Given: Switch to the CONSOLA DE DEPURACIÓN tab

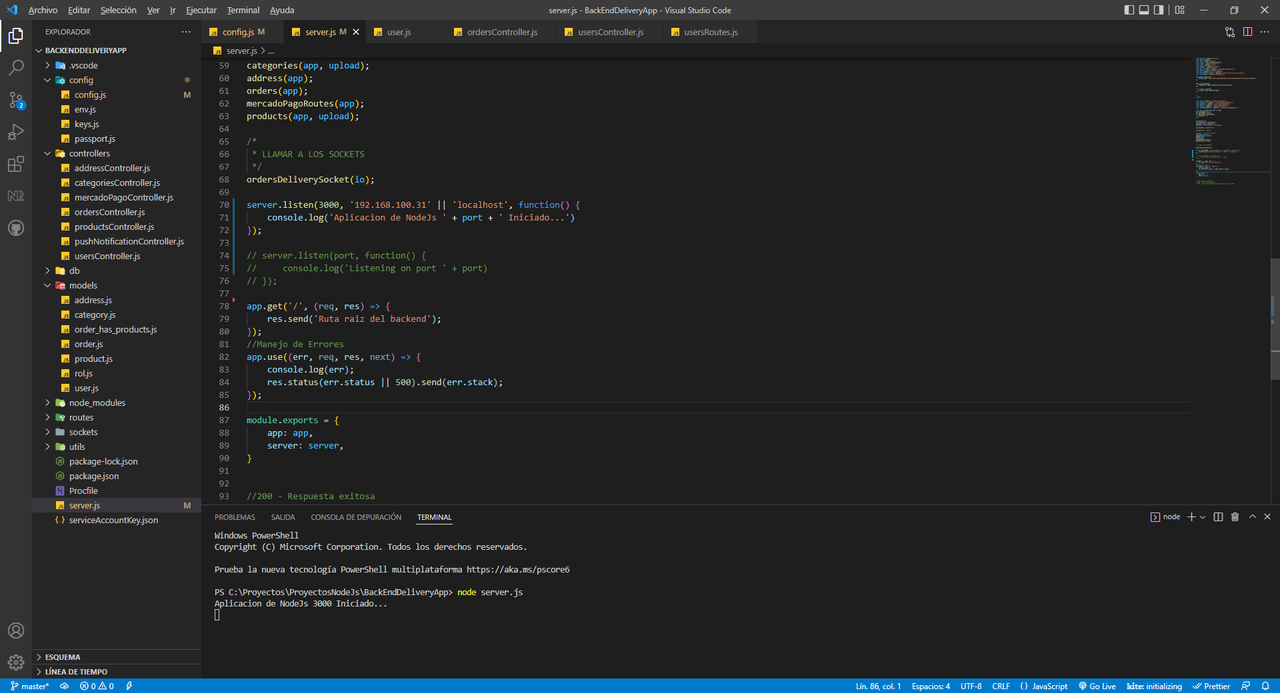Looking at the screenshot, I should coord(356,517).
